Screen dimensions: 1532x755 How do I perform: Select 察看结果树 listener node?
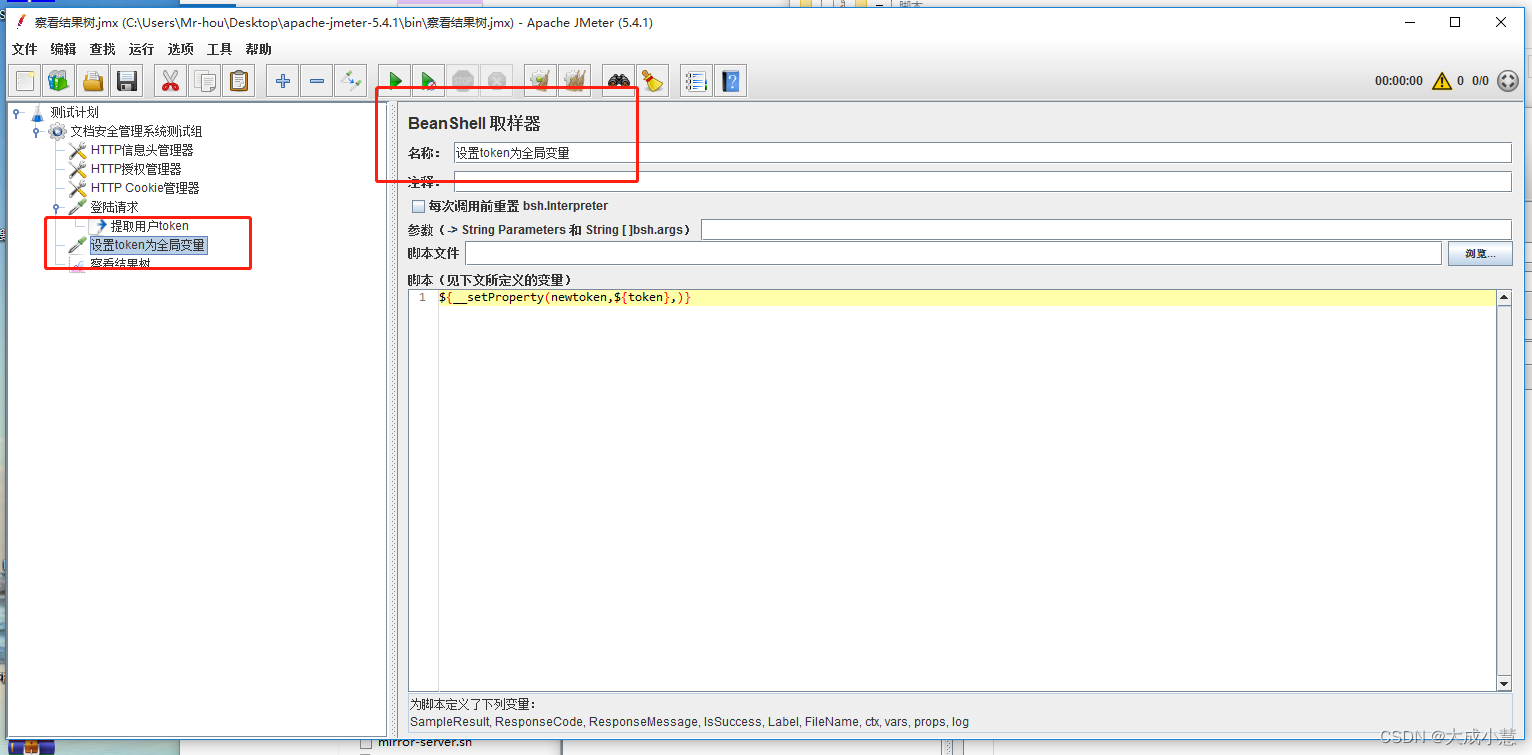tap(120, 264)
